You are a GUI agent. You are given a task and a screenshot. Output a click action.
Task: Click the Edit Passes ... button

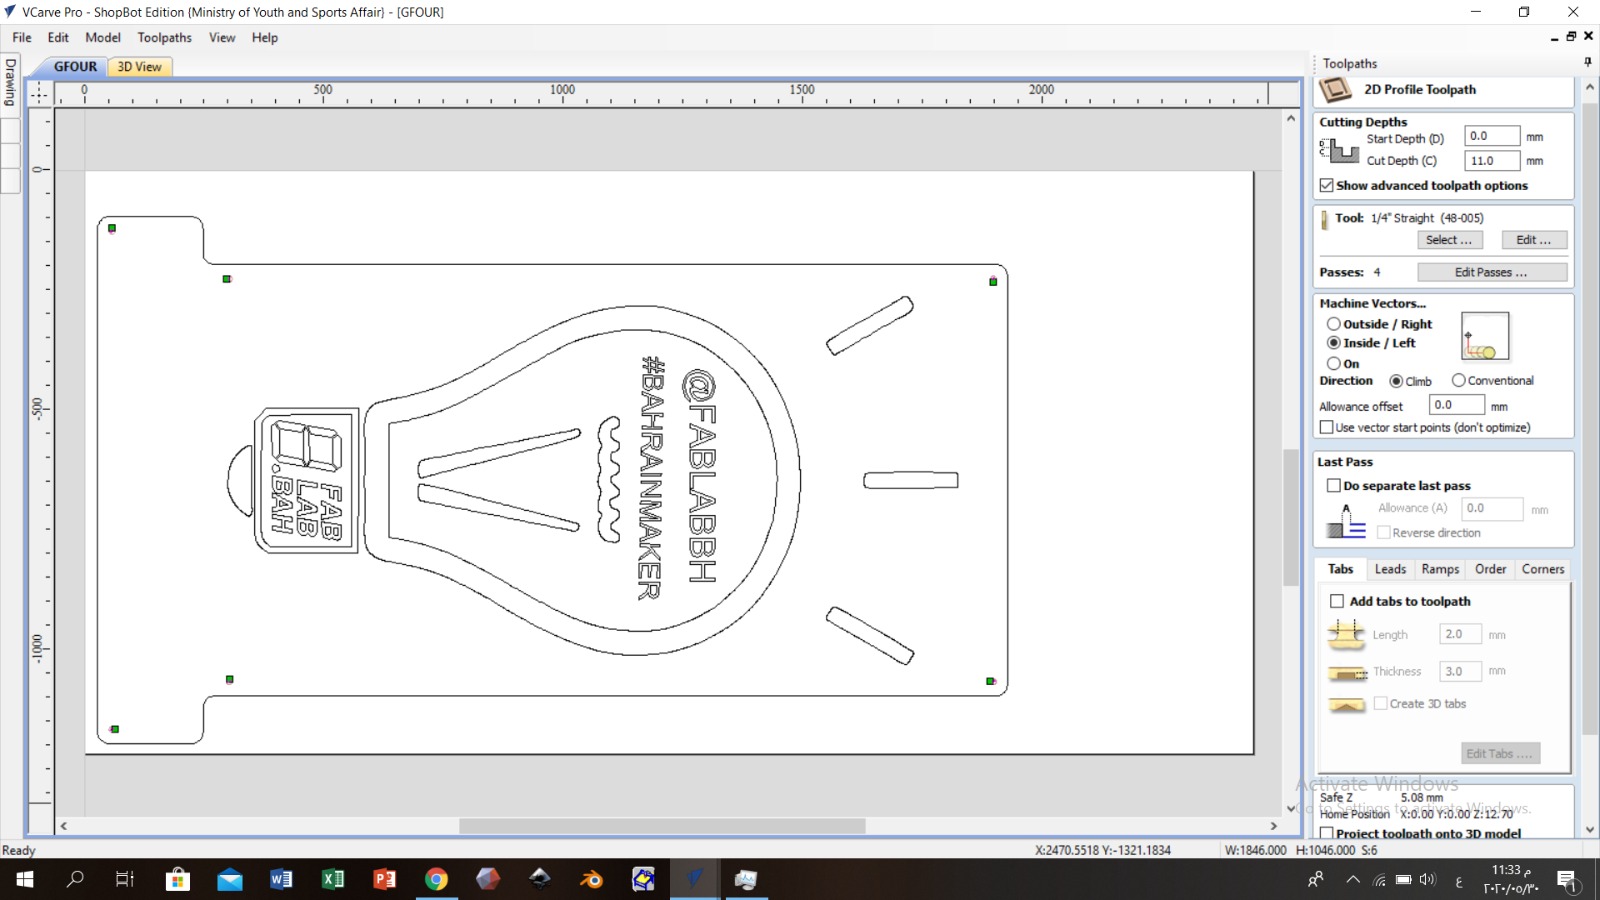pyautogui.click(x=1492, y=272)
